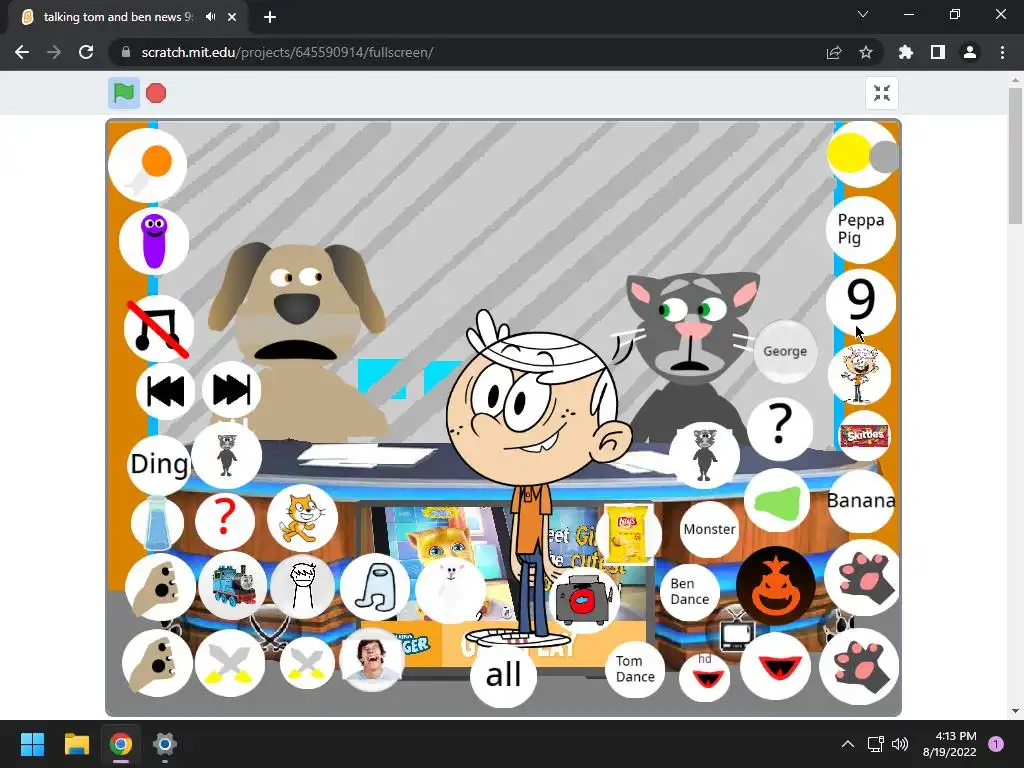The height and width of the screenshot is (768, 1024).
Task: Click the upper cat paw button
Action: (862, 577)
